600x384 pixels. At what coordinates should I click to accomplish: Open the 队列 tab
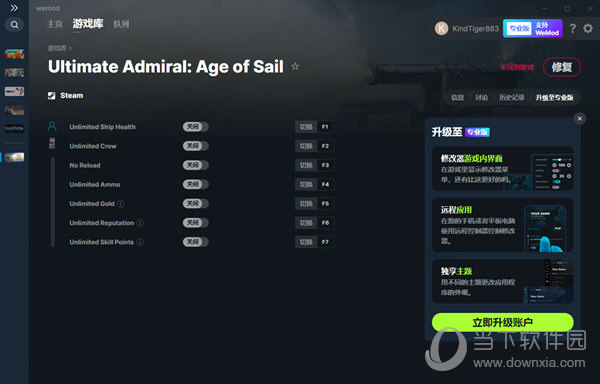[121, 24]
